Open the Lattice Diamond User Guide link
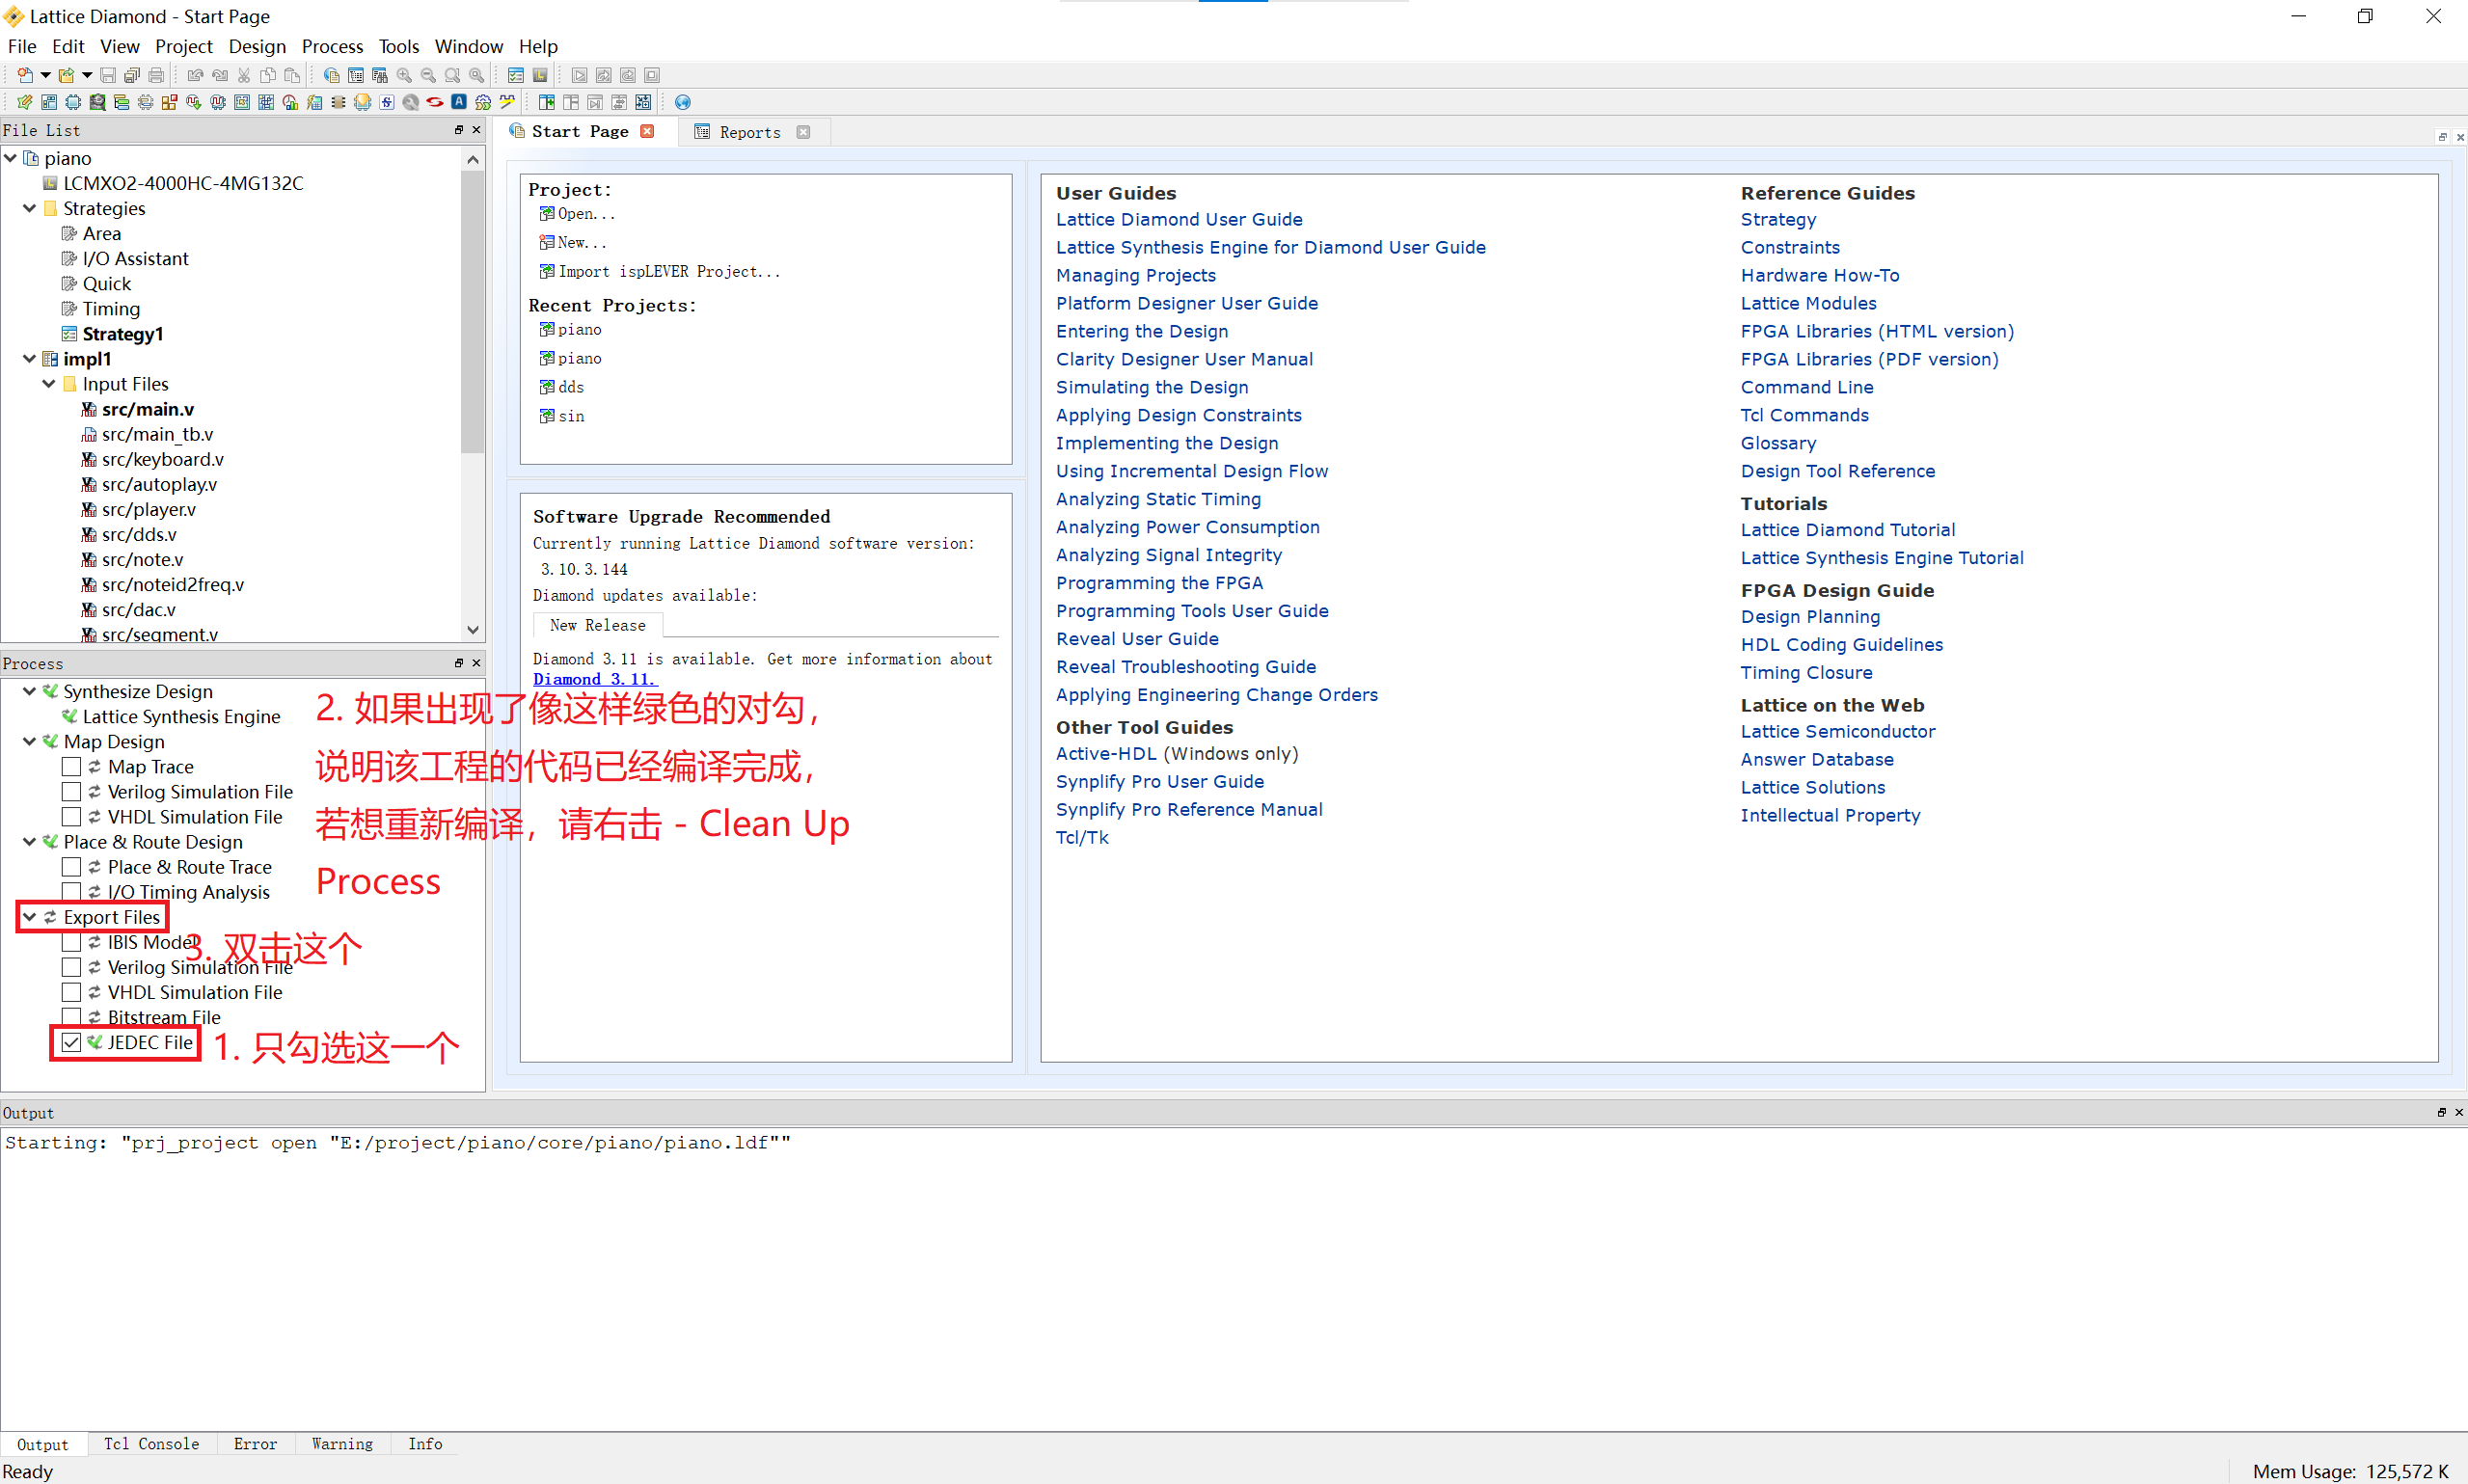Viewport: 2468px width, 1484px height. (x=1179, y=219)
